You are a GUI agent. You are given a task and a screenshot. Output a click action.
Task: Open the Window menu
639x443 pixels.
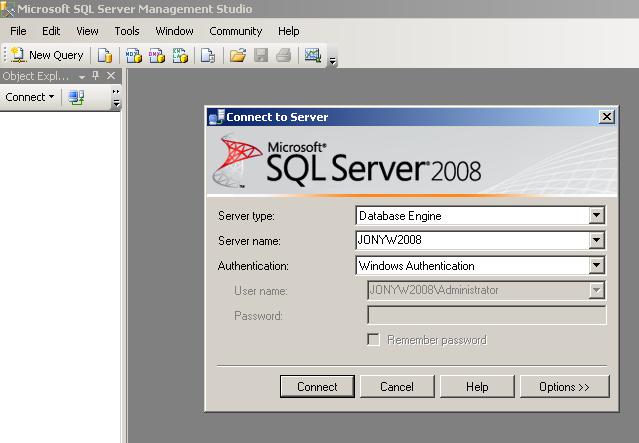(x=174, y=31)
